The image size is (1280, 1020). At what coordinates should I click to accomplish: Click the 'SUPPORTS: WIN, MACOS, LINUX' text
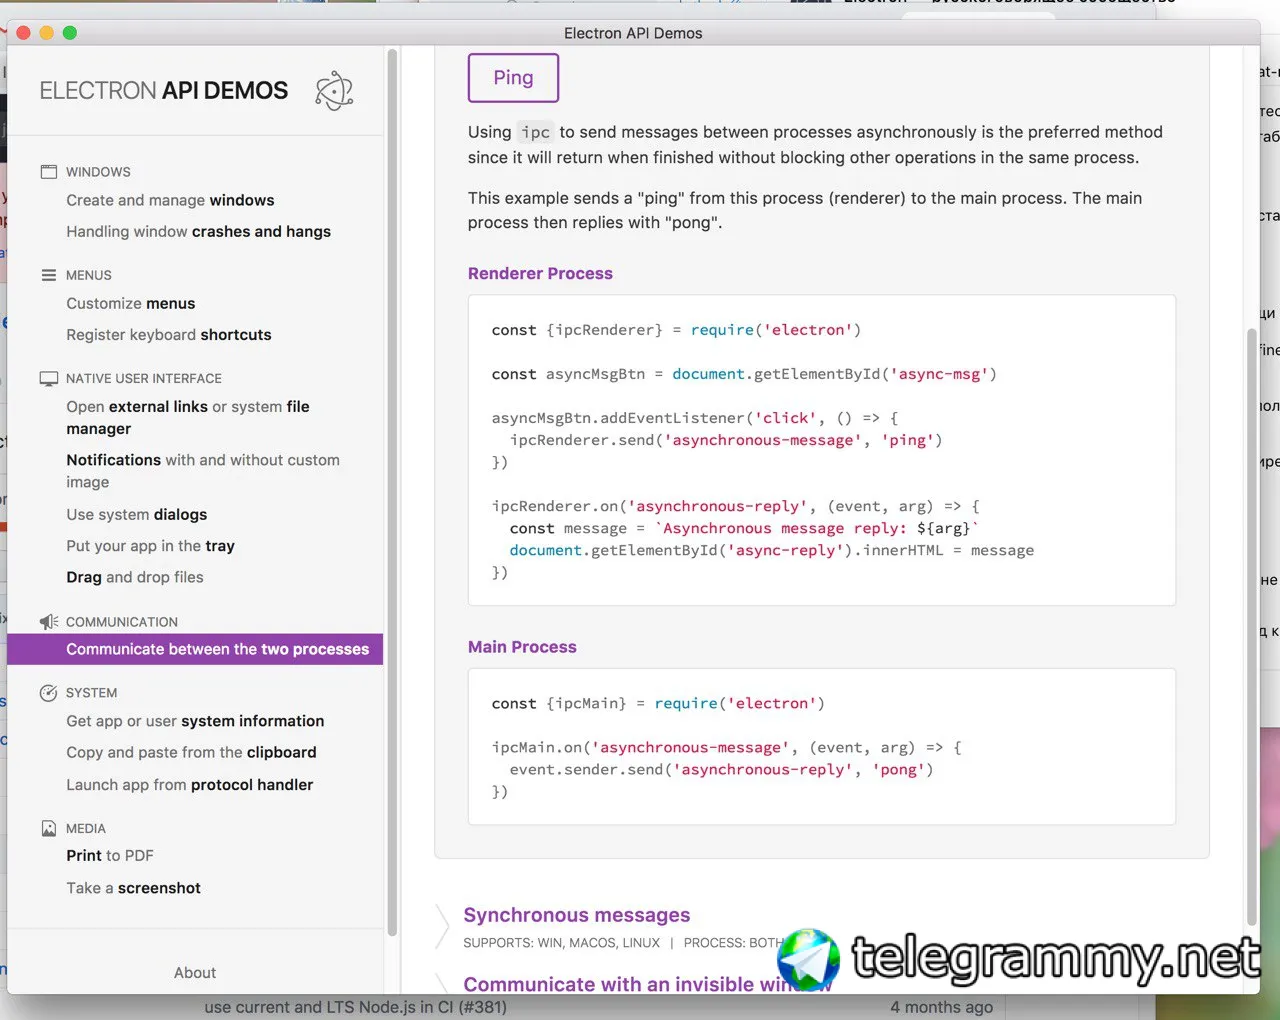pos(562,943)
